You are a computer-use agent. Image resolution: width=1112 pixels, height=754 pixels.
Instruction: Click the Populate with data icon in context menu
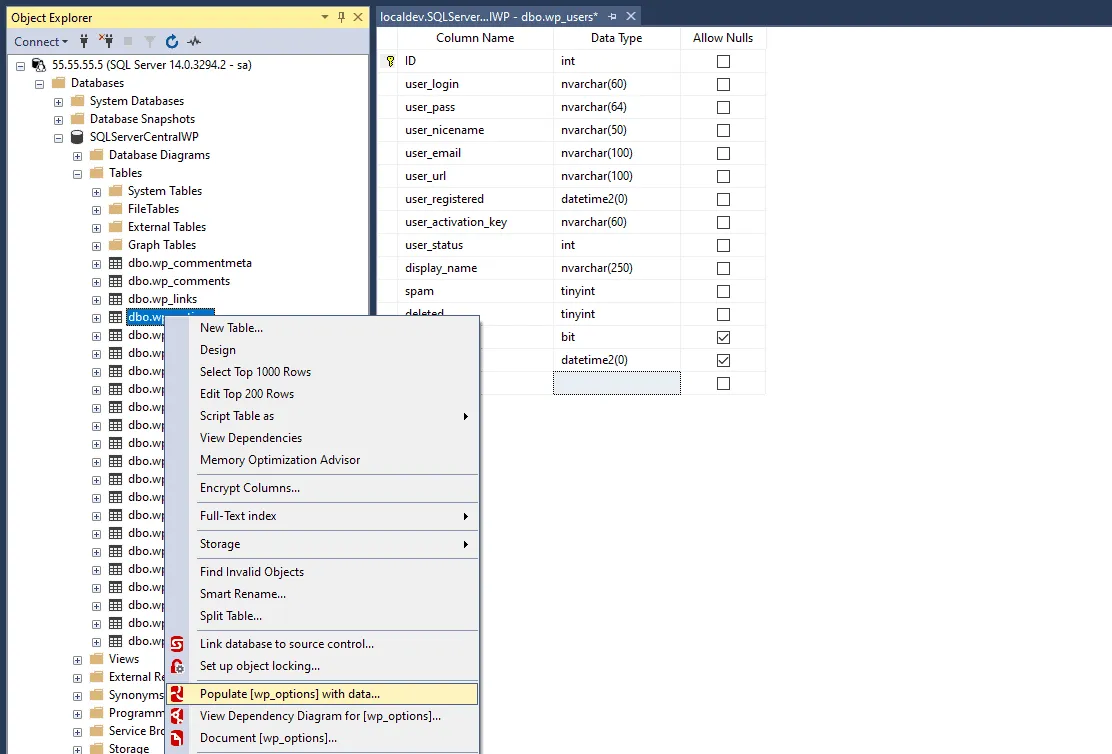177,693
